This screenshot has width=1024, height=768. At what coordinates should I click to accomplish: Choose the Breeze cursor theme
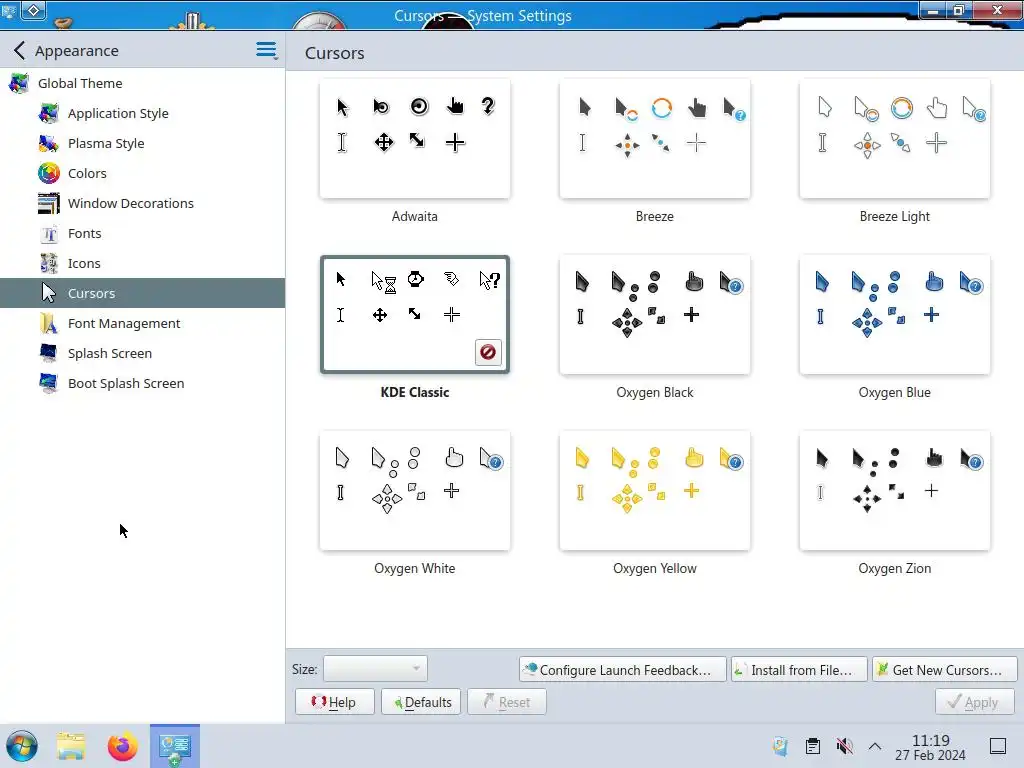click(x=654, y=138)
